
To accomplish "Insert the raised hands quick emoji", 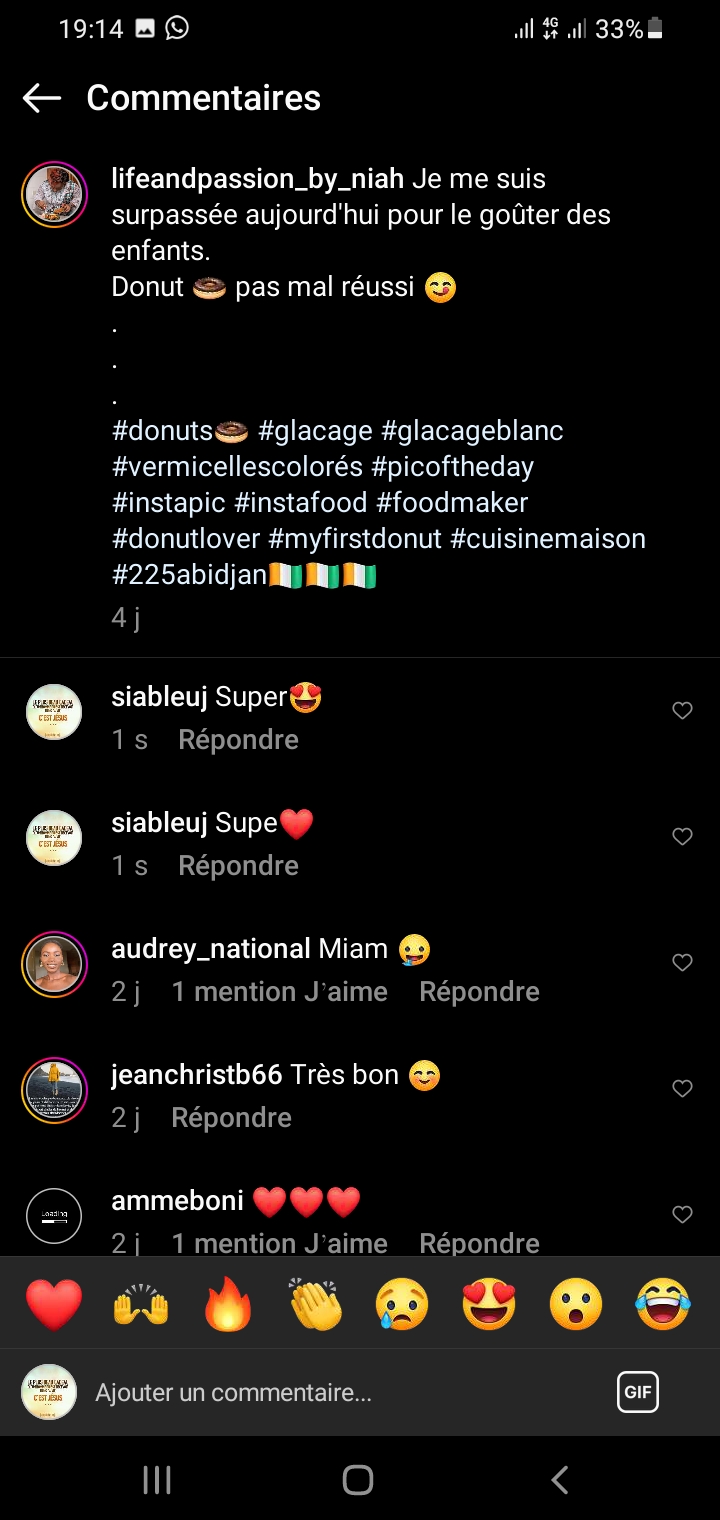I will (x=141, y=1305).
